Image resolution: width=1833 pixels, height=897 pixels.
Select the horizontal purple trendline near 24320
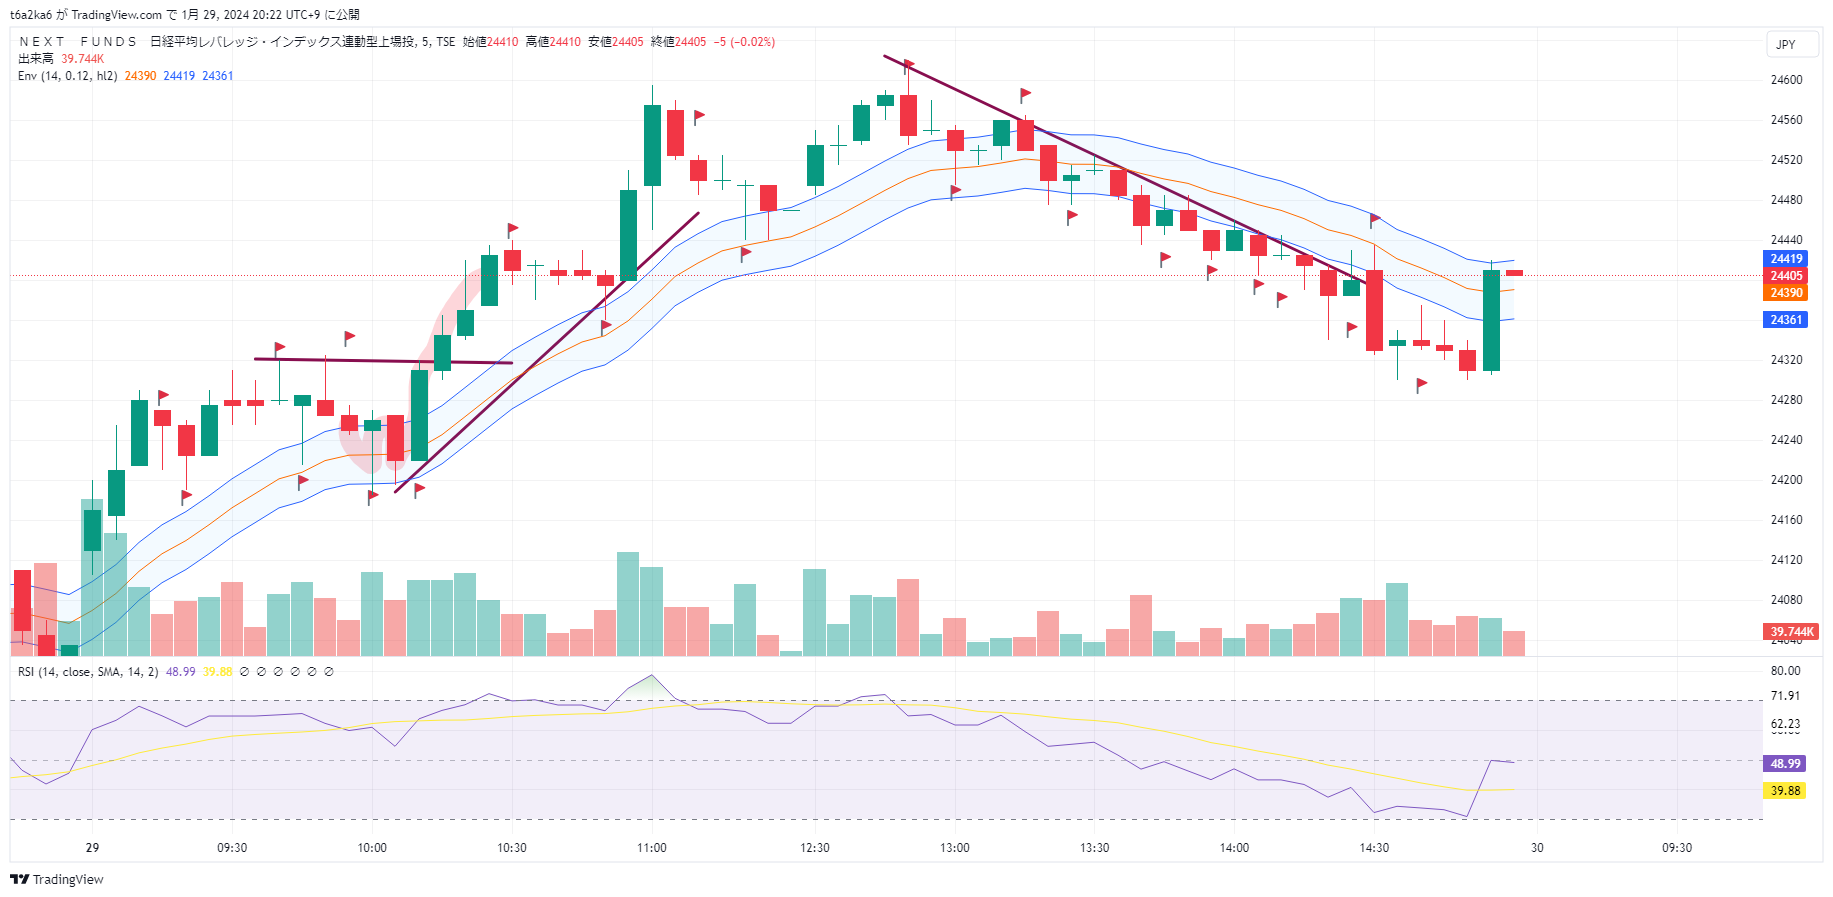click(x=383, y=360)
